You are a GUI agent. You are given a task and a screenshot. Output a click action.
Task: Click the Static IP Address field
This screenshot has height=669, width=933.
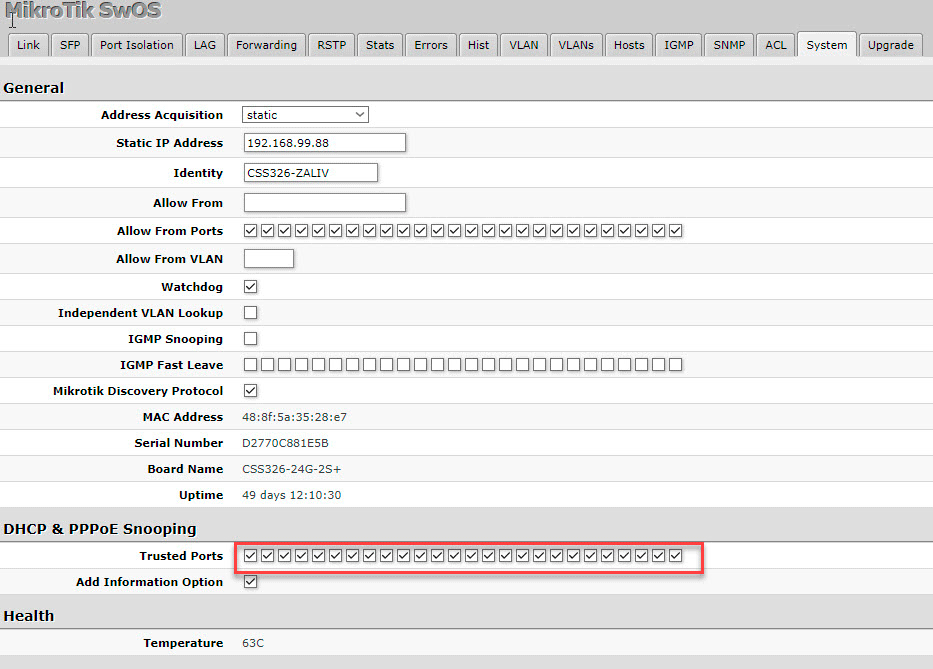pos(324,143)
